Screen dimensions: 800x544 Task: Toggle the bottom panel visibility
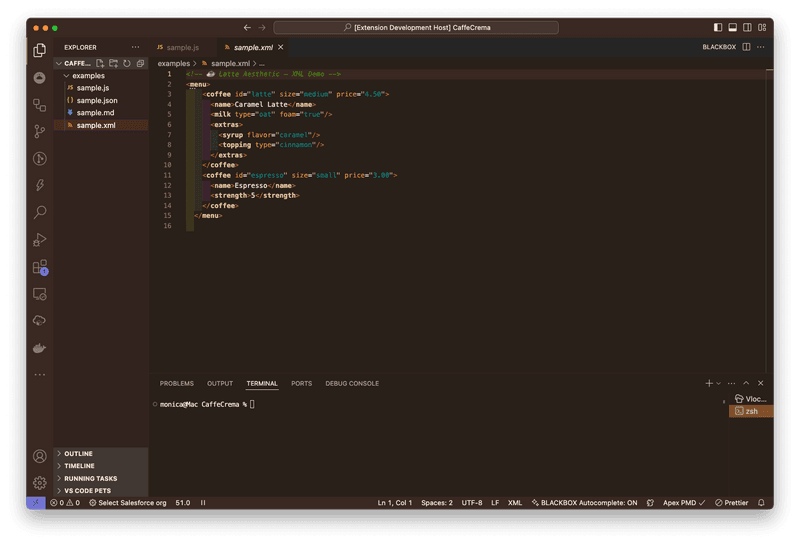[733, 28]
